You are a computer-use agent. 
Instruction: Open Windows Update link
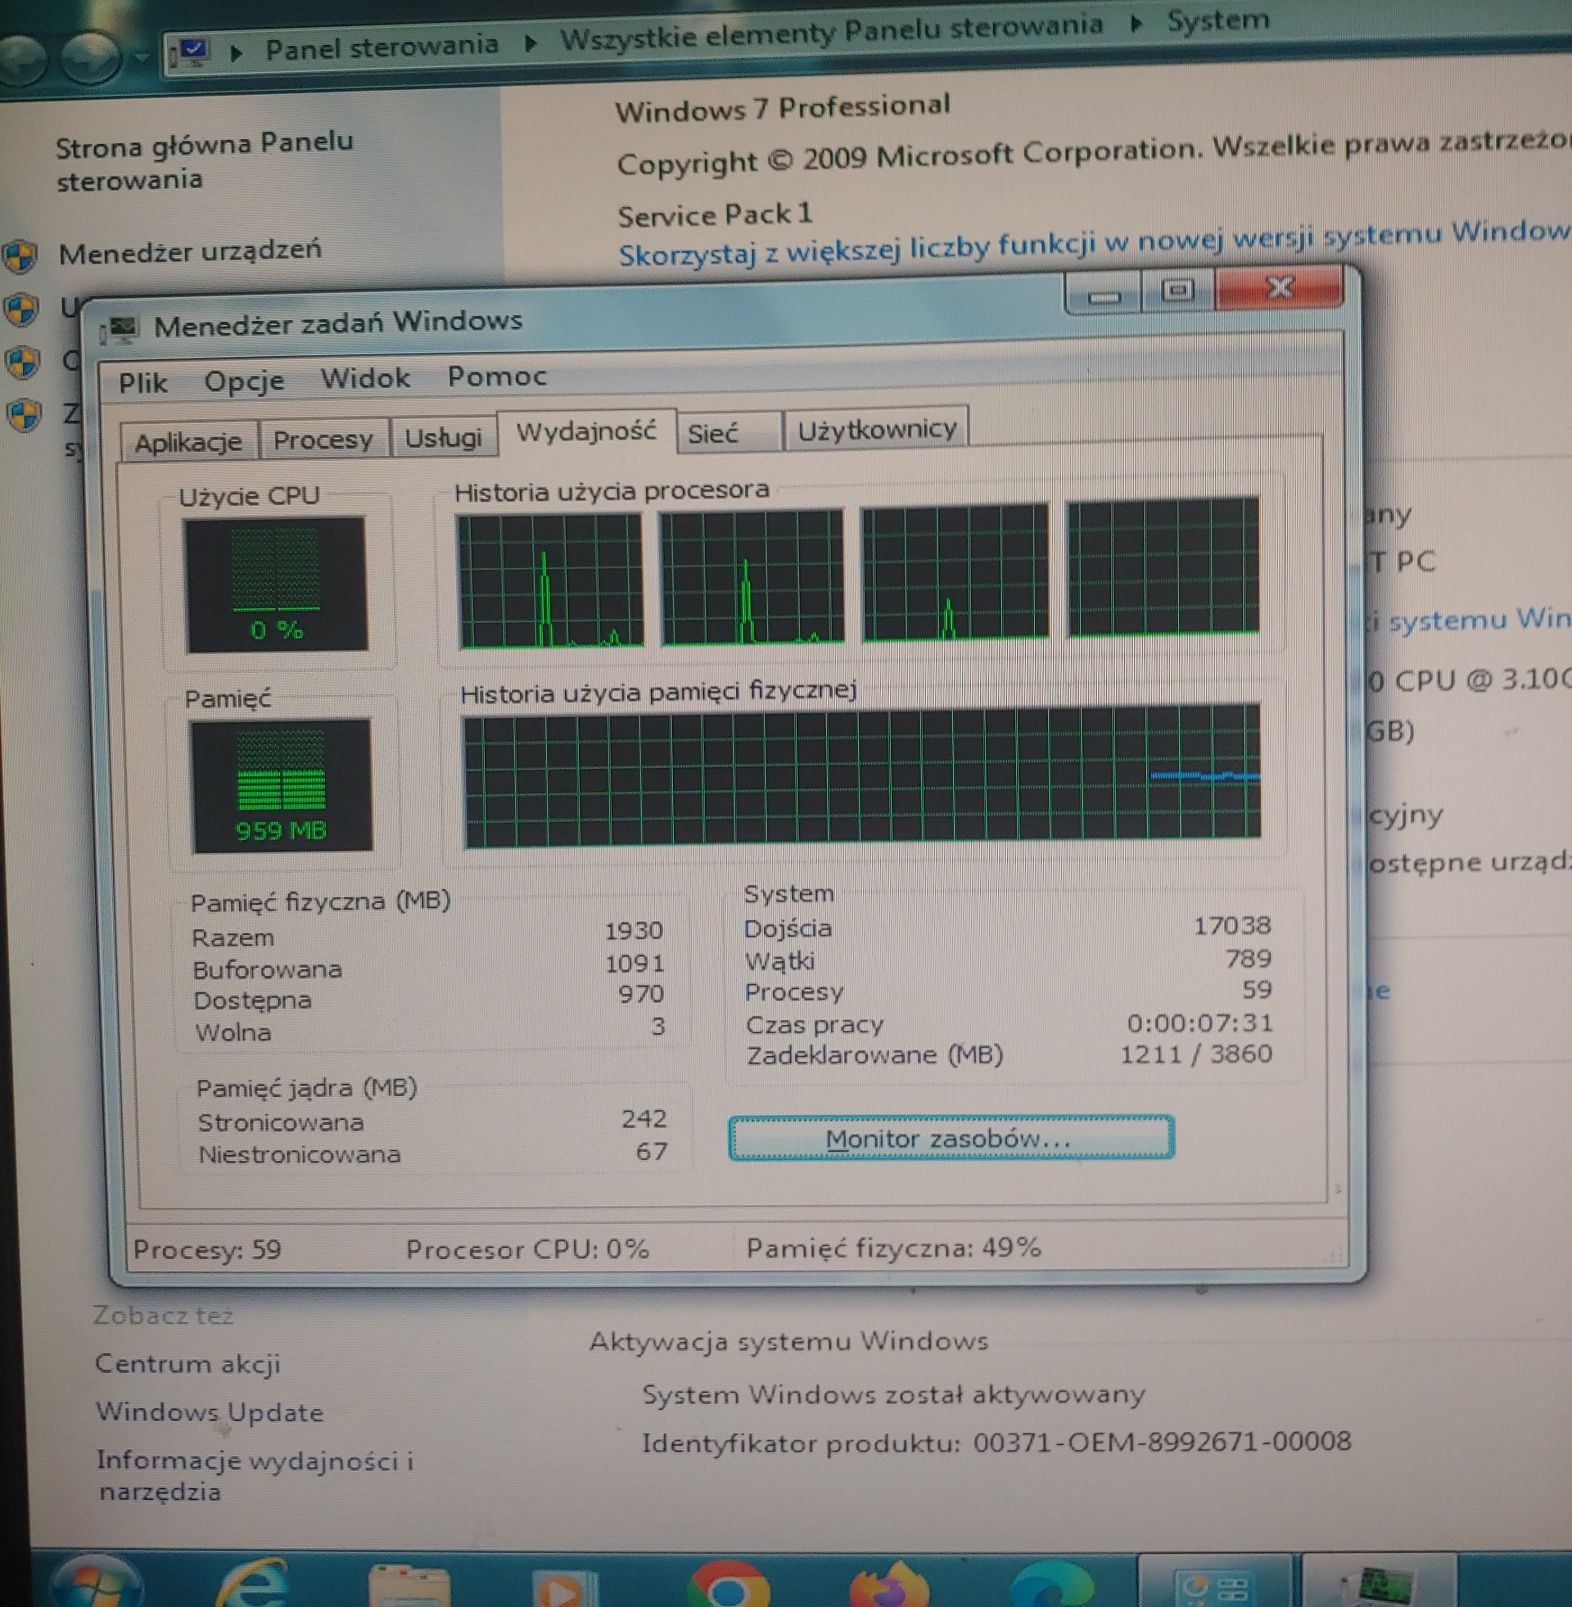click(x=209, y=1412)
